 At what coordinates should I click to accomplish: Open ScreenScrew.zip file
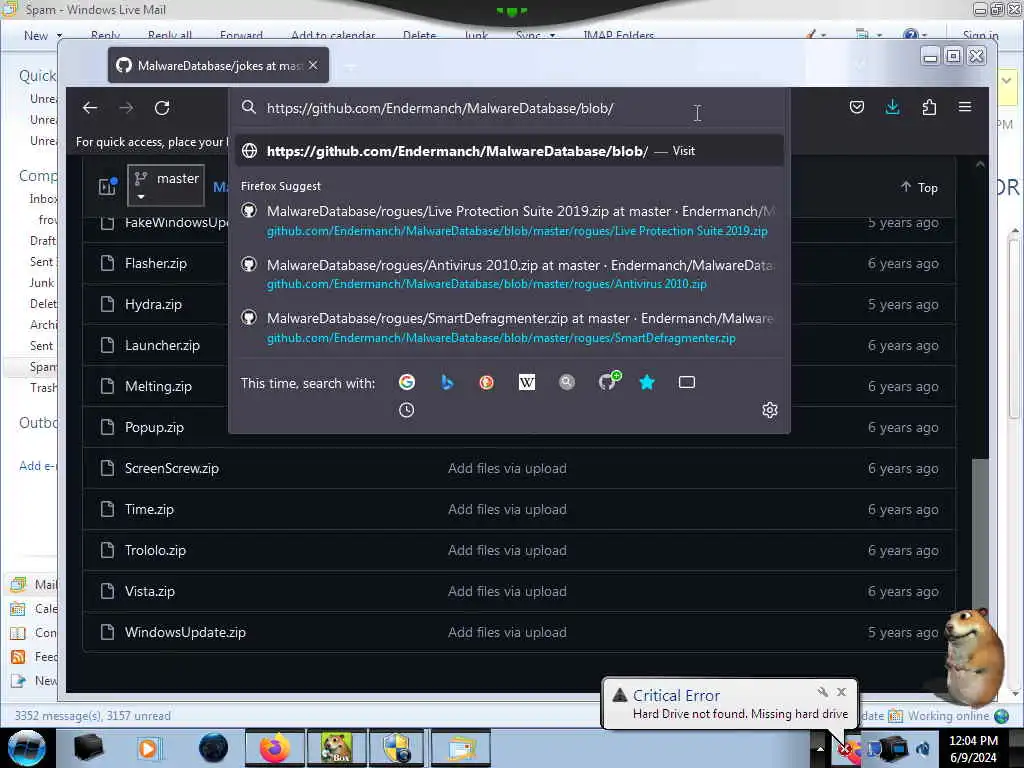pyautogui.click(x=172, y=468)
